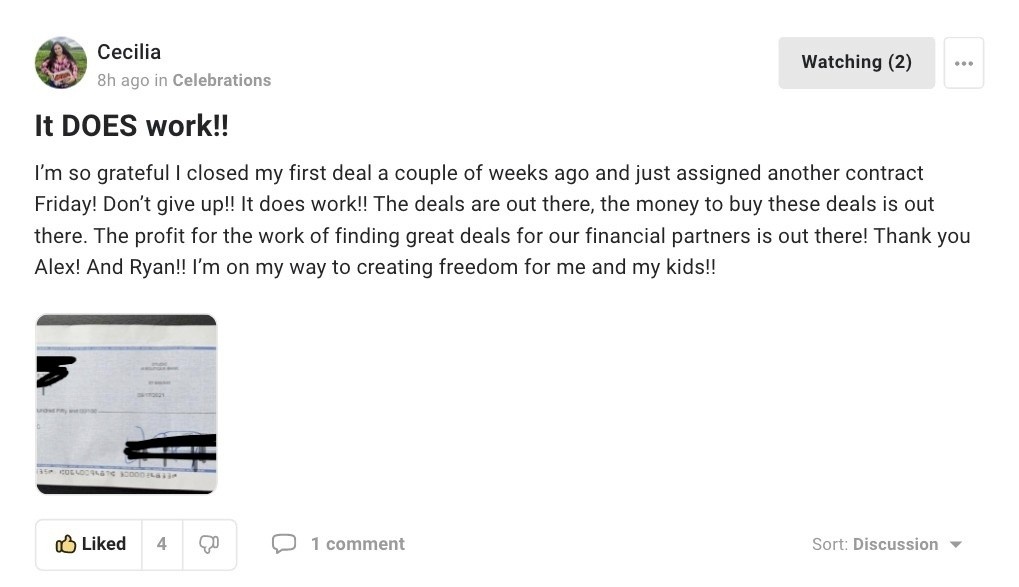The height and width of the screenshot is (587, 1019).
Task: Click the 8h ago timestamp
Action: (123, 80)
